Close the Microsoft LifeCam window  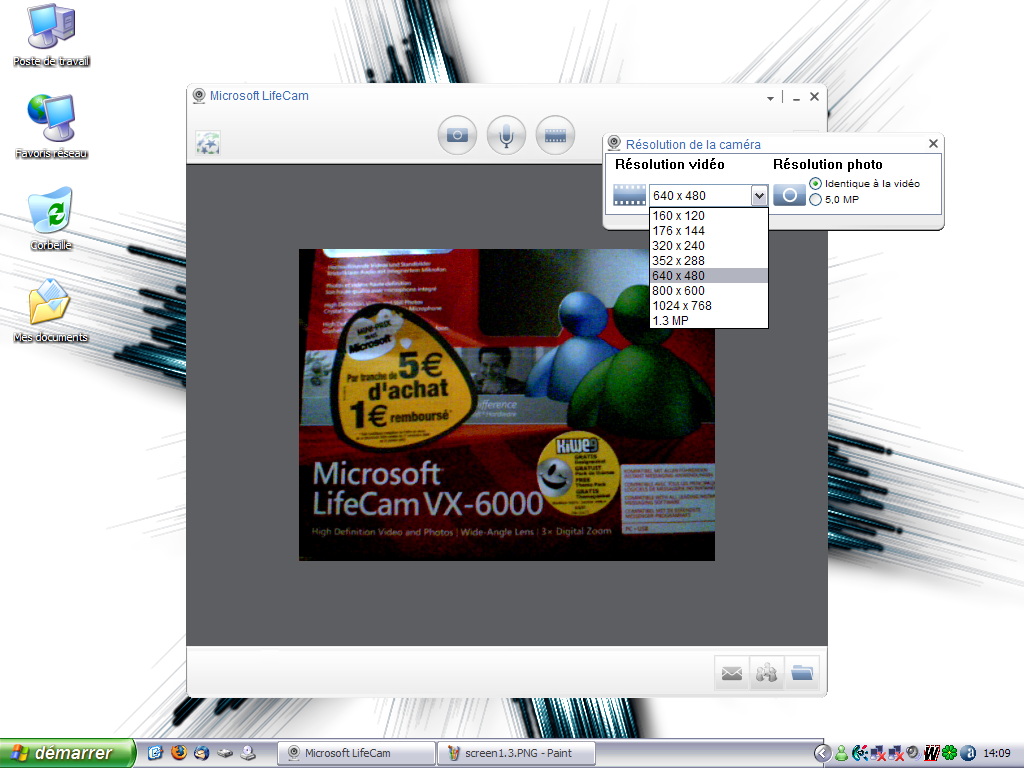pyautogui.click(x=814, y=97)
